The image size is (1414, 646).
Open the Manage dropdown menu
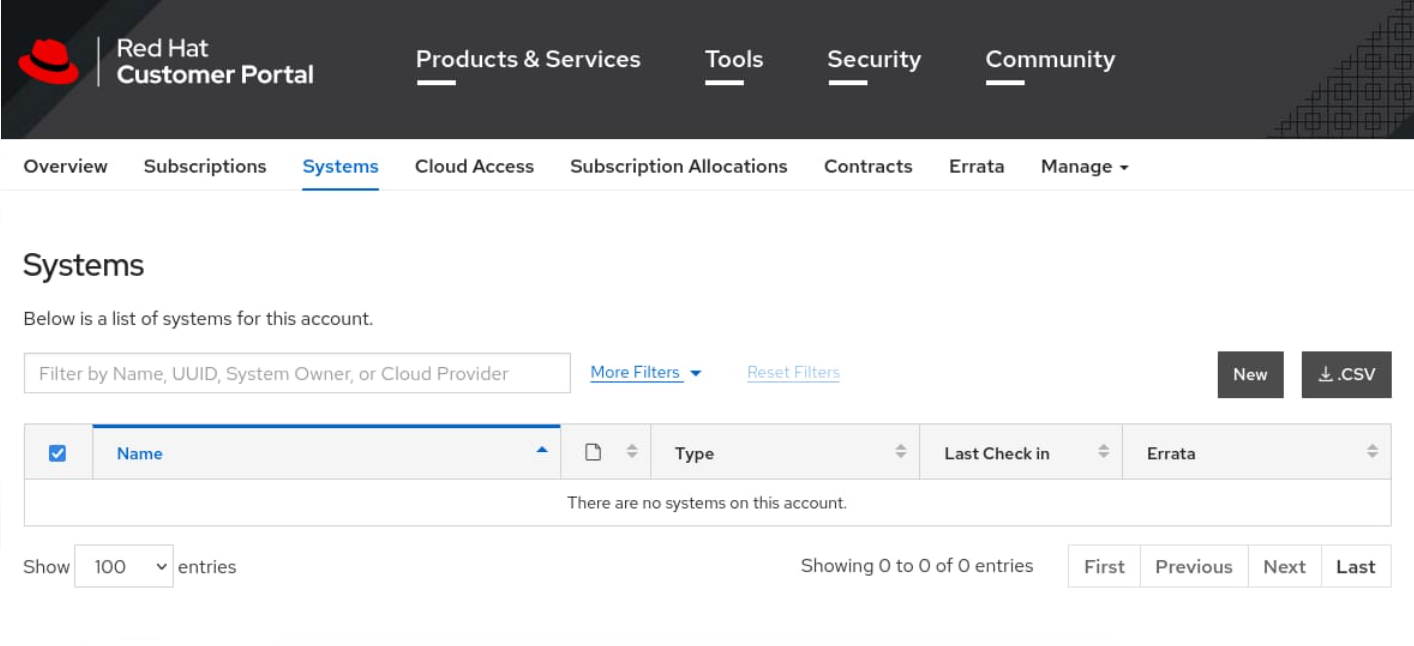point(1084,166)
